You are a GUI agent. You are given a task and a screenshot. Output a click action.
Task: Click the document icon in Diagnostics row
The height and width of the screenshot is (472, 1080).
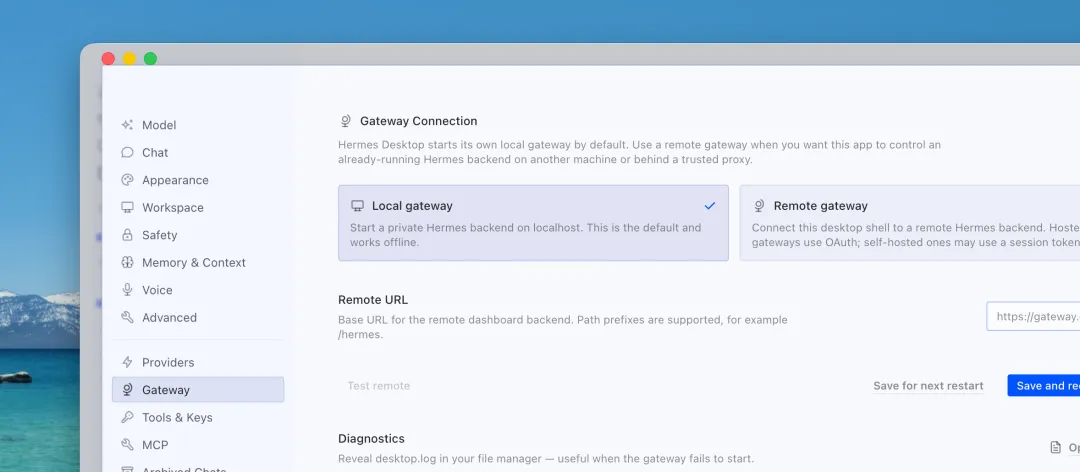(1055, 448)
